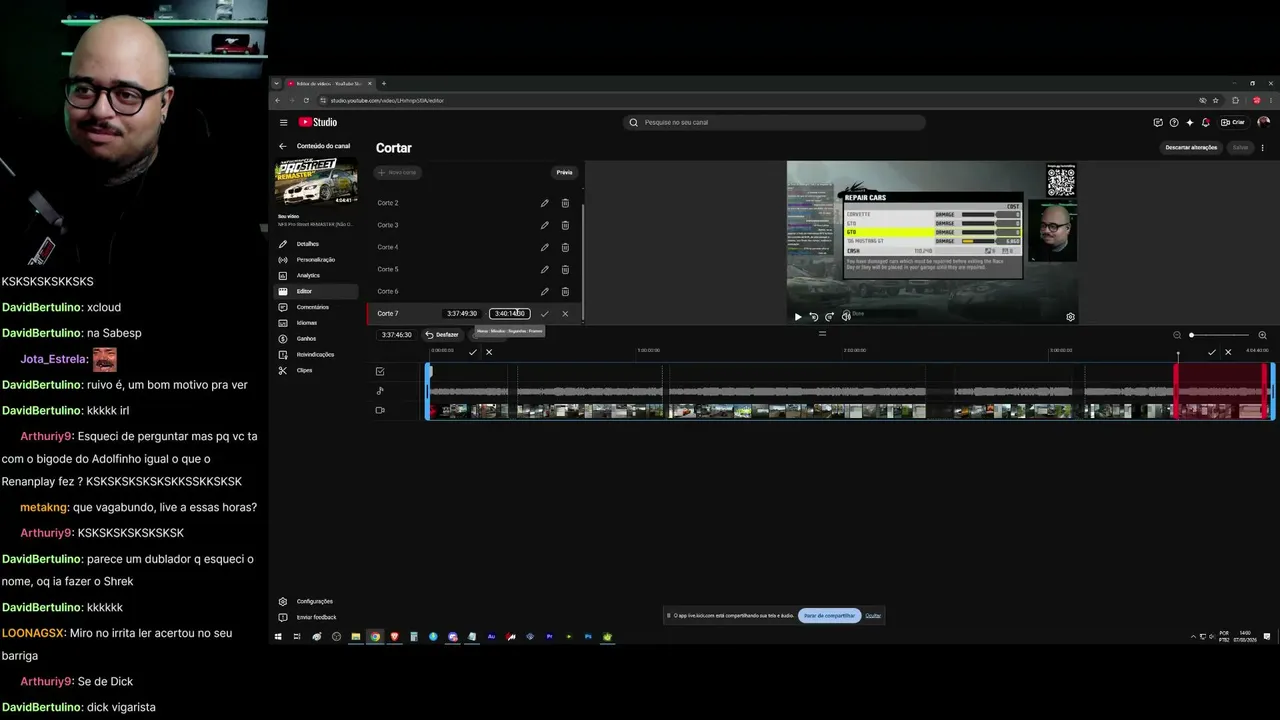
Task: Open the three-dot options menu beside Salvar
Action: 1262,147
